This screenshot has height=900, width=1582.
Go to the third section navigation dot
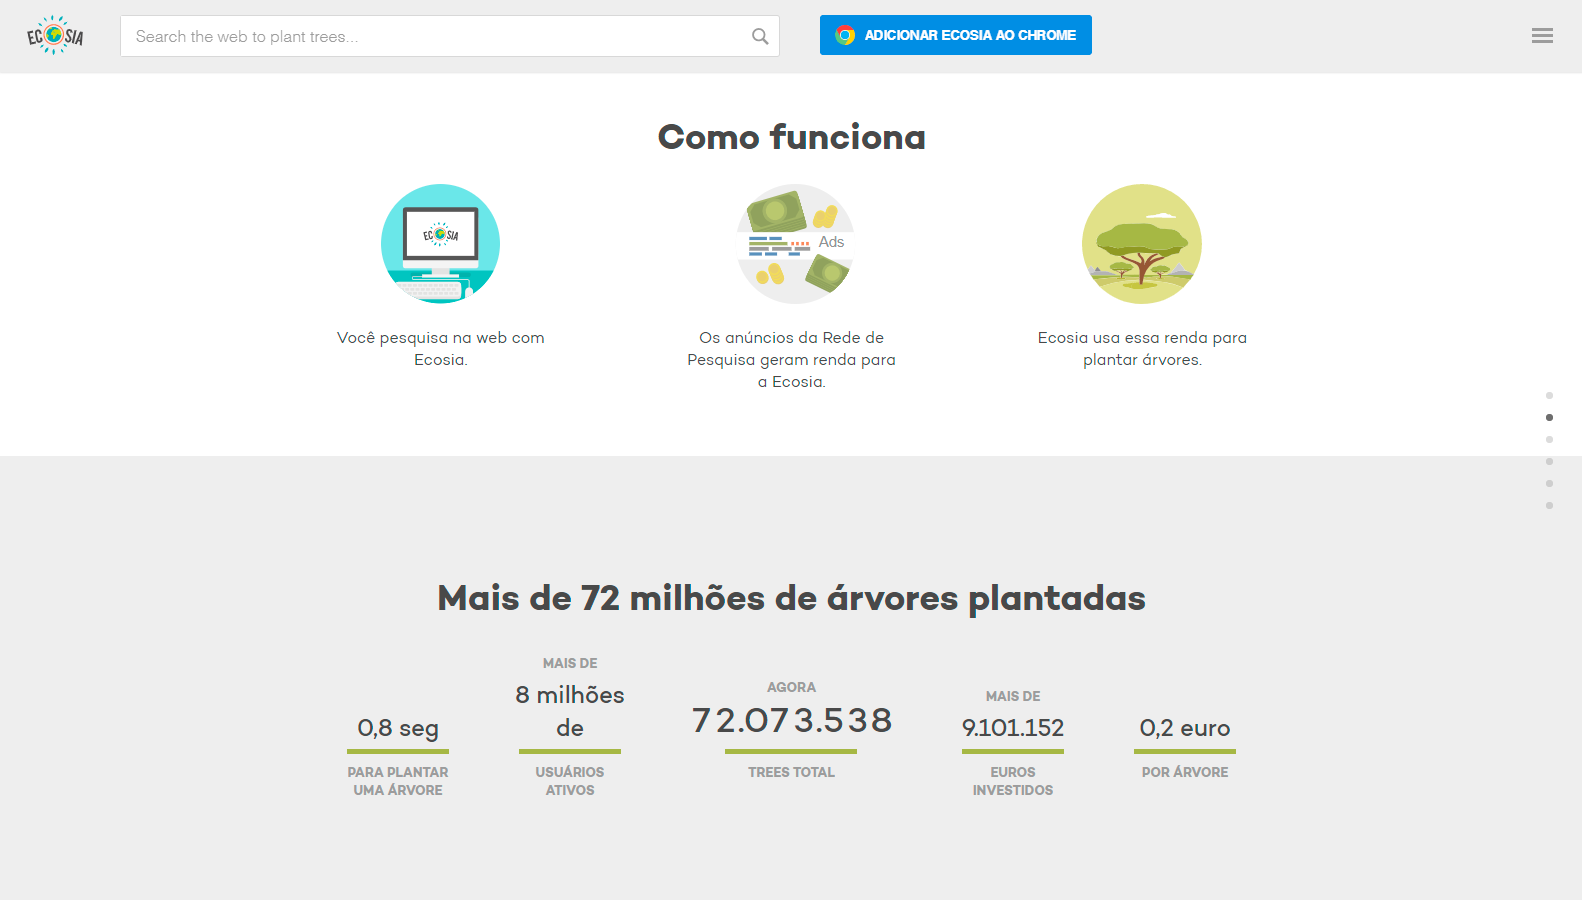(x=1549, y=439)
